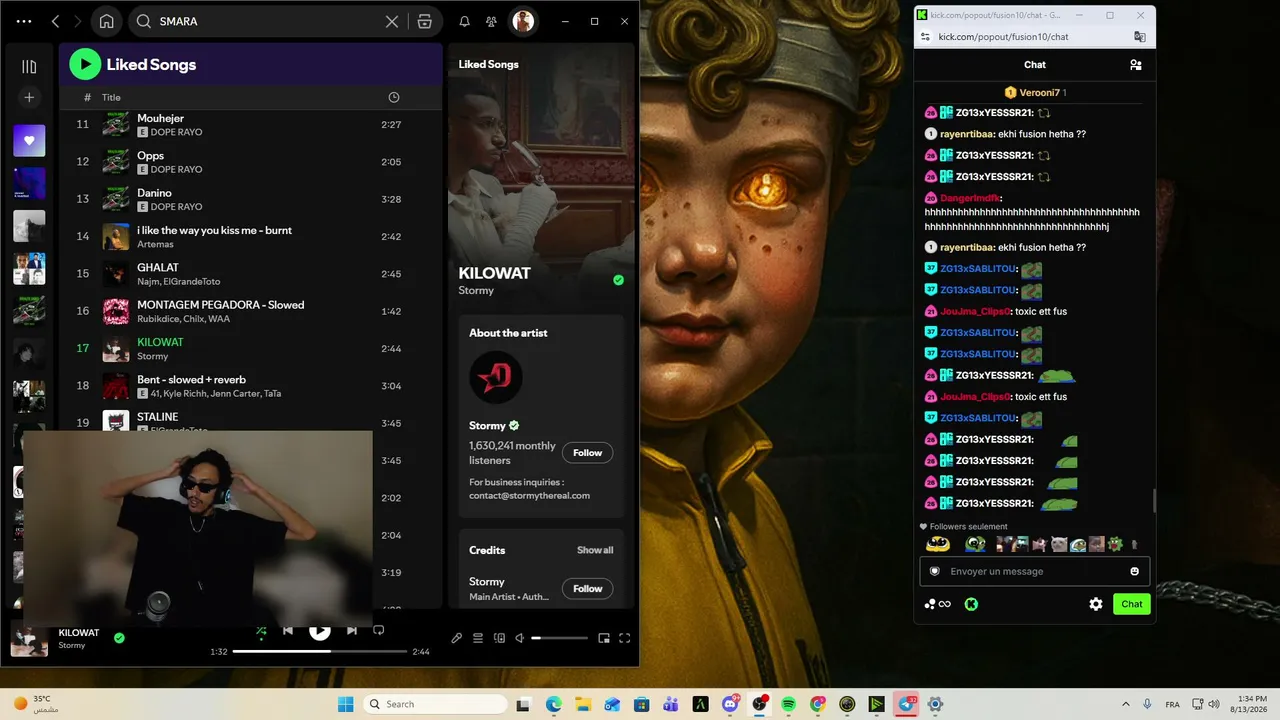
Task: Skip to the next track
Action: [352, 631]
